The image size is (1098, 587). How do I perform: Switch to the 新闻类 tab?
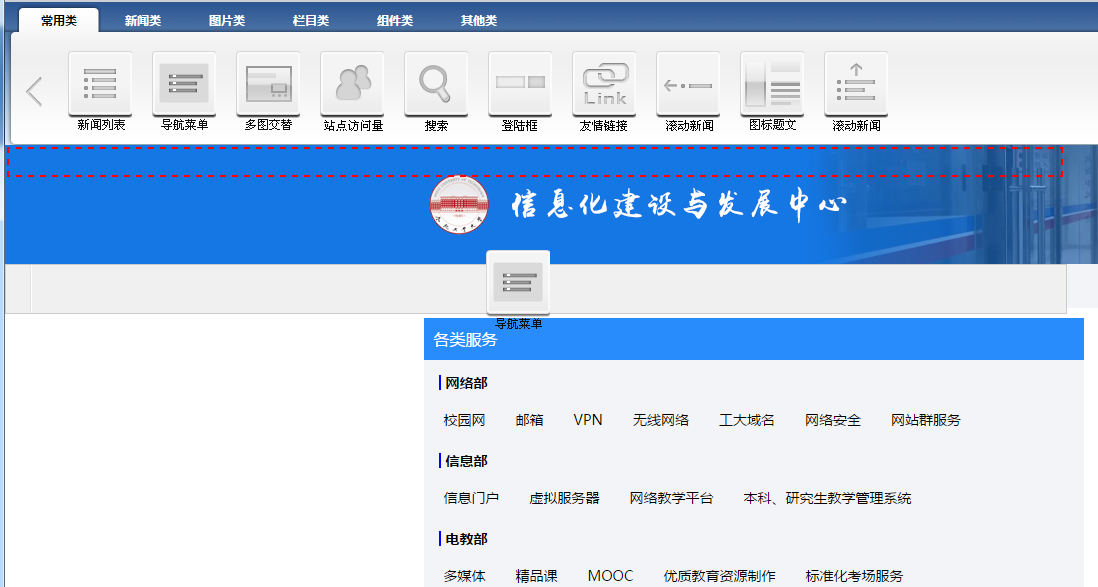point(143,21)
